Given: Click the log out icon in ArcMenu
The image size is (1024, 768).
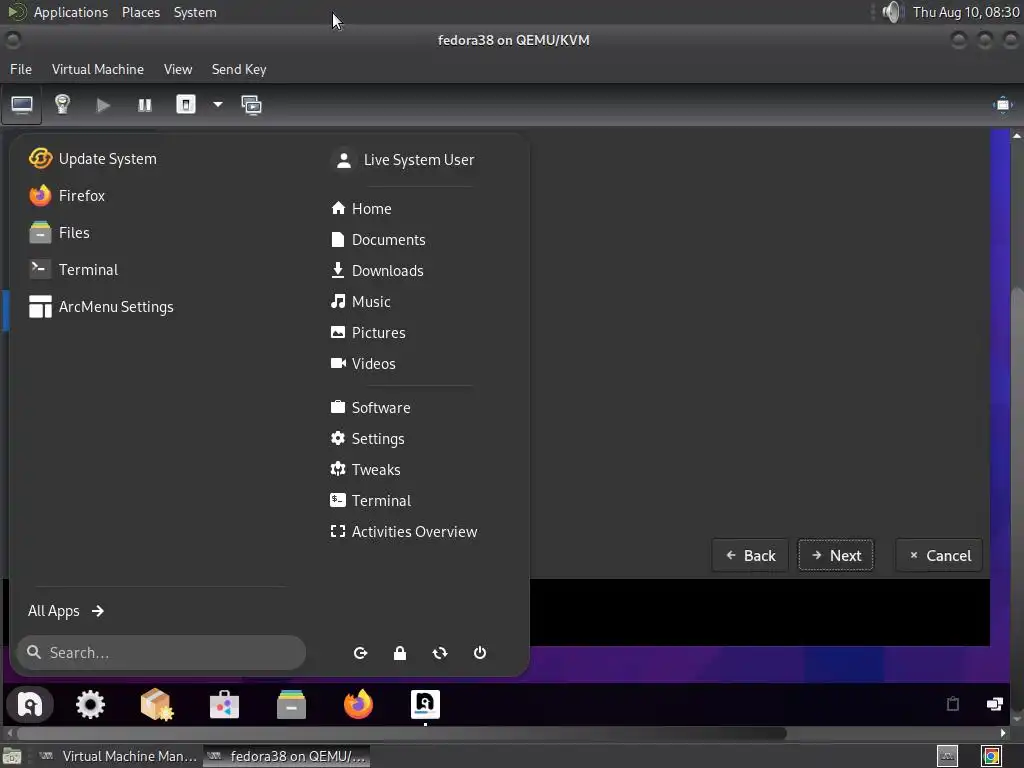Looking at the screenshot, I should 360,653.
